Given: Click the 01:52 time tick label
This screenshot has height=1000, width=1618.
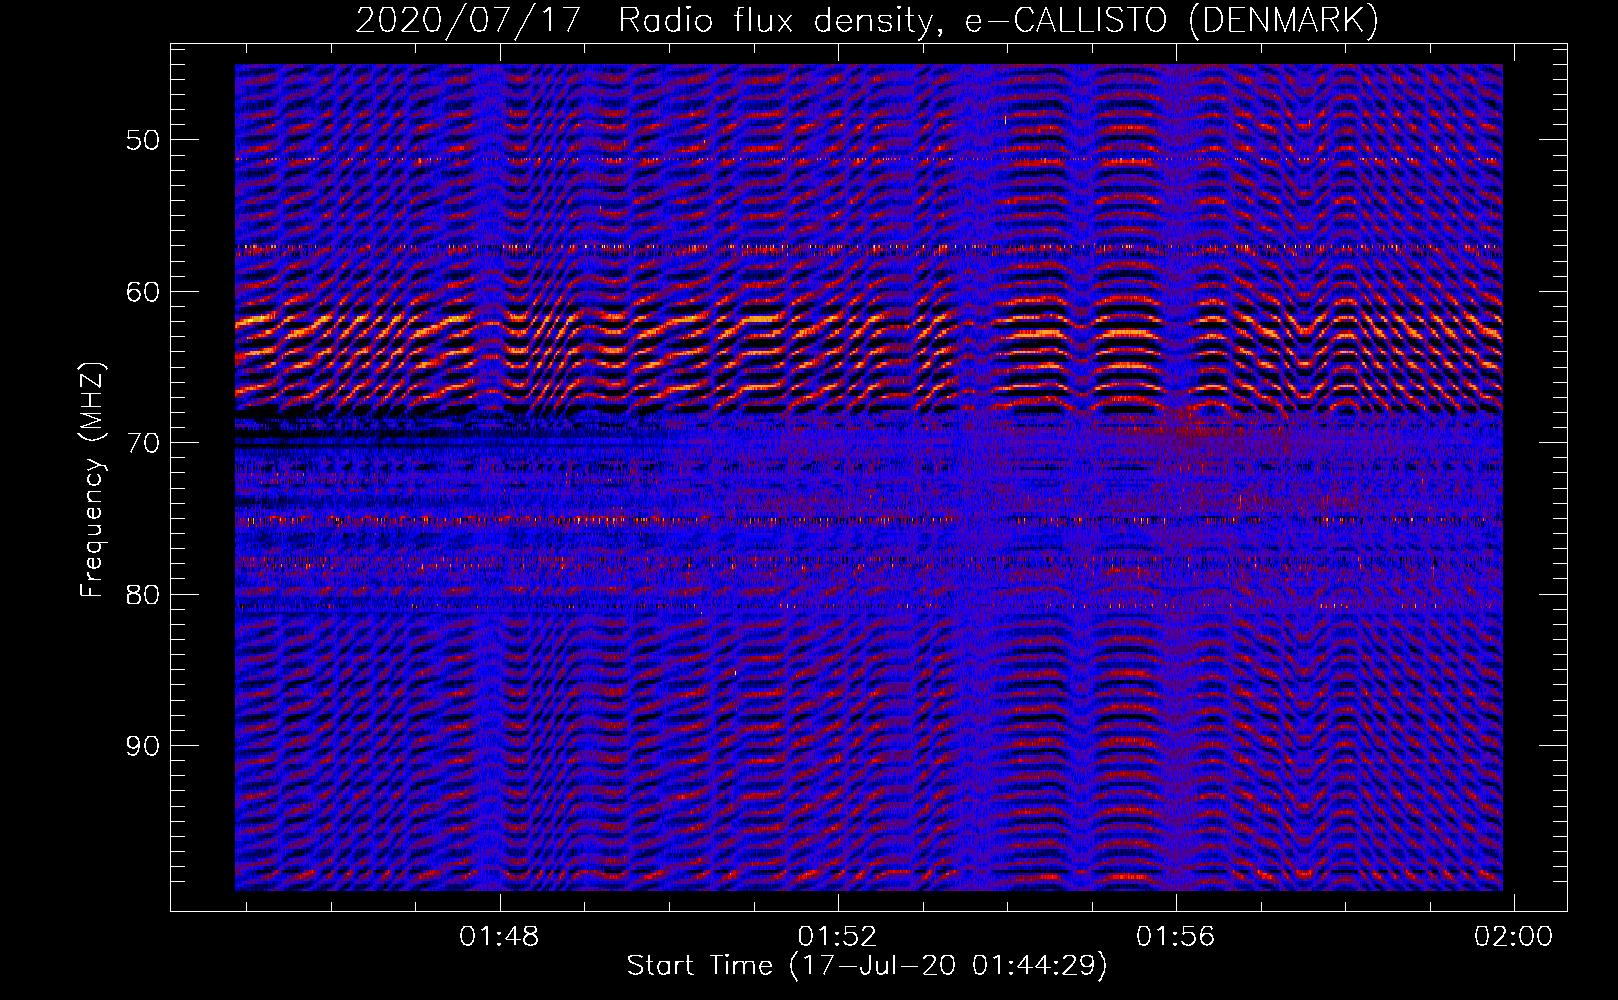Looking at the screenshot, I should click(837, 936).
